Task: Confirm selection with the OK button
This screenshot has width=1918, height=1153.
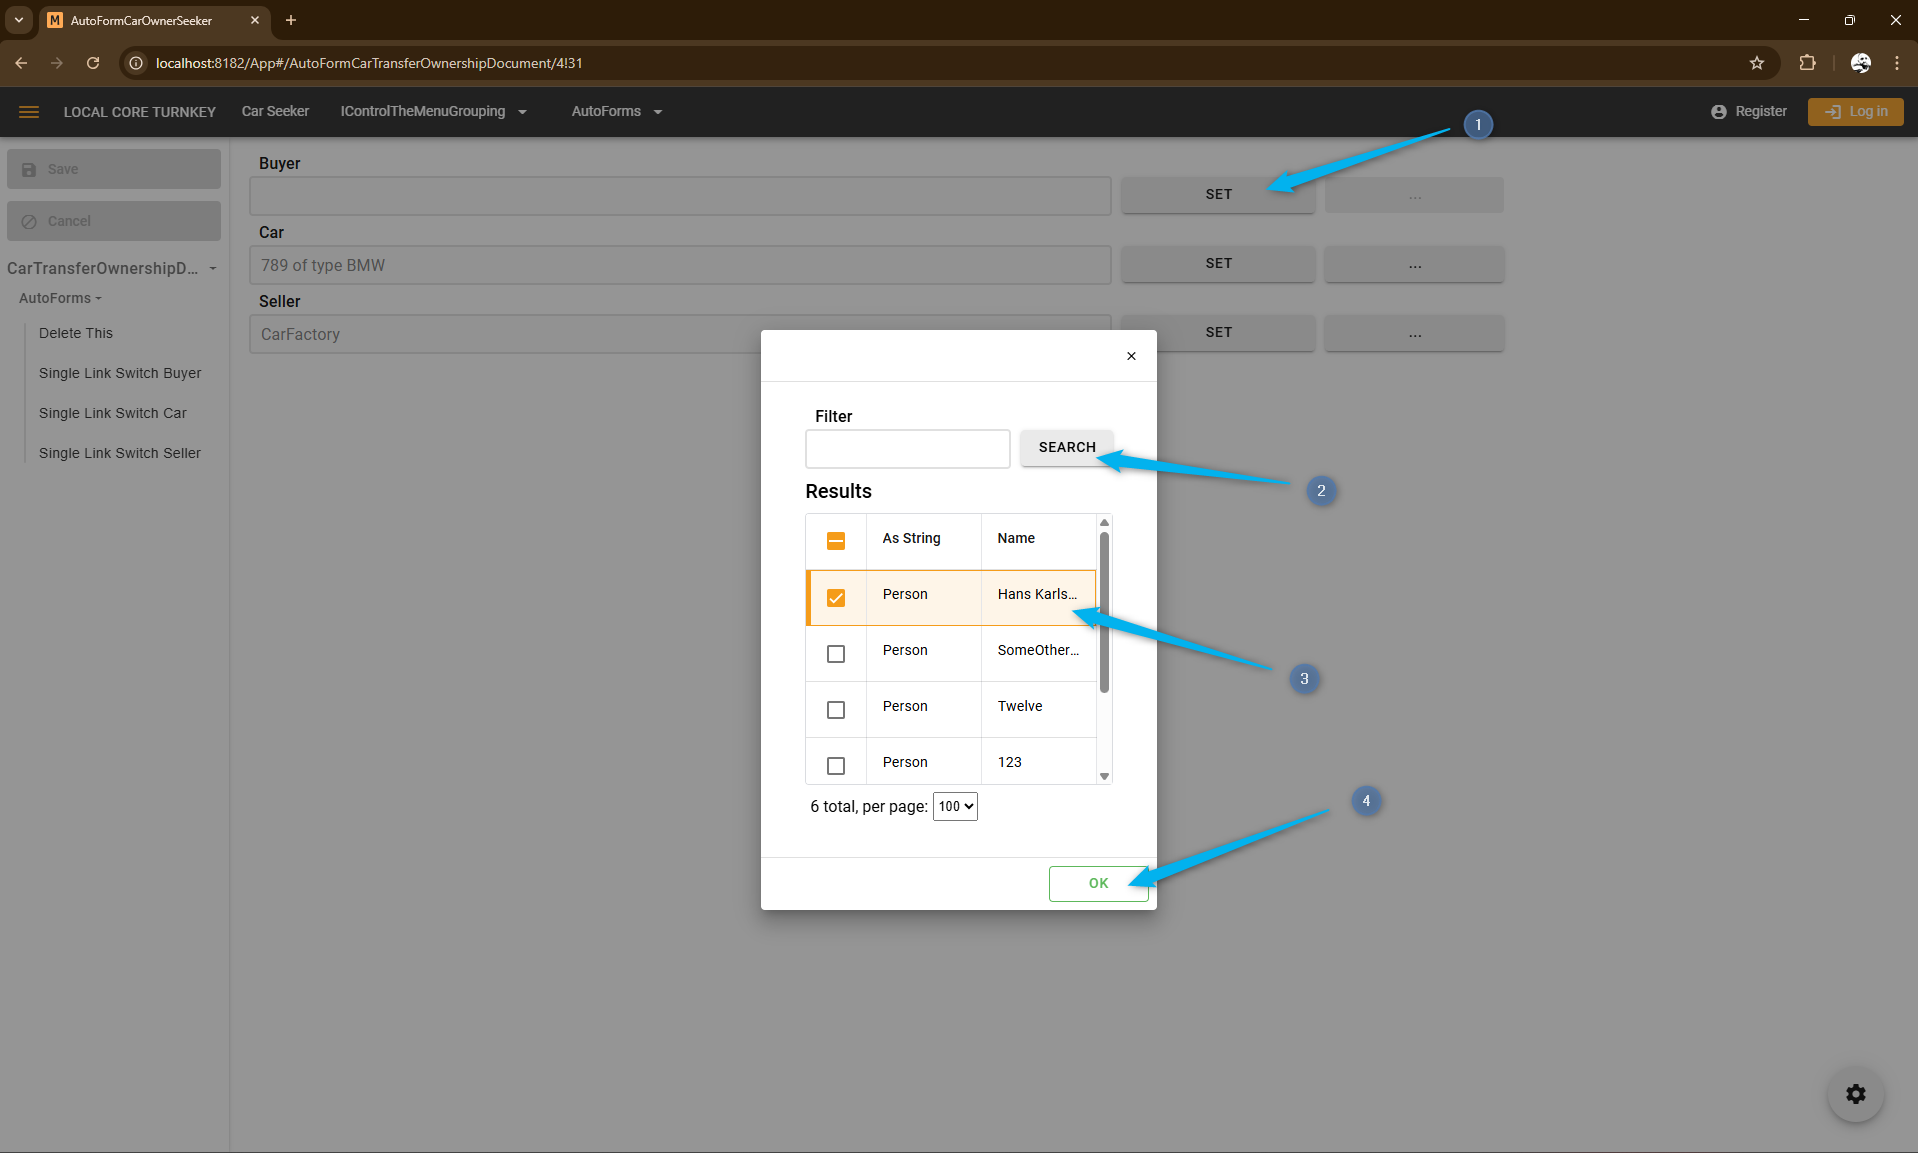Action: (1098, 883)
